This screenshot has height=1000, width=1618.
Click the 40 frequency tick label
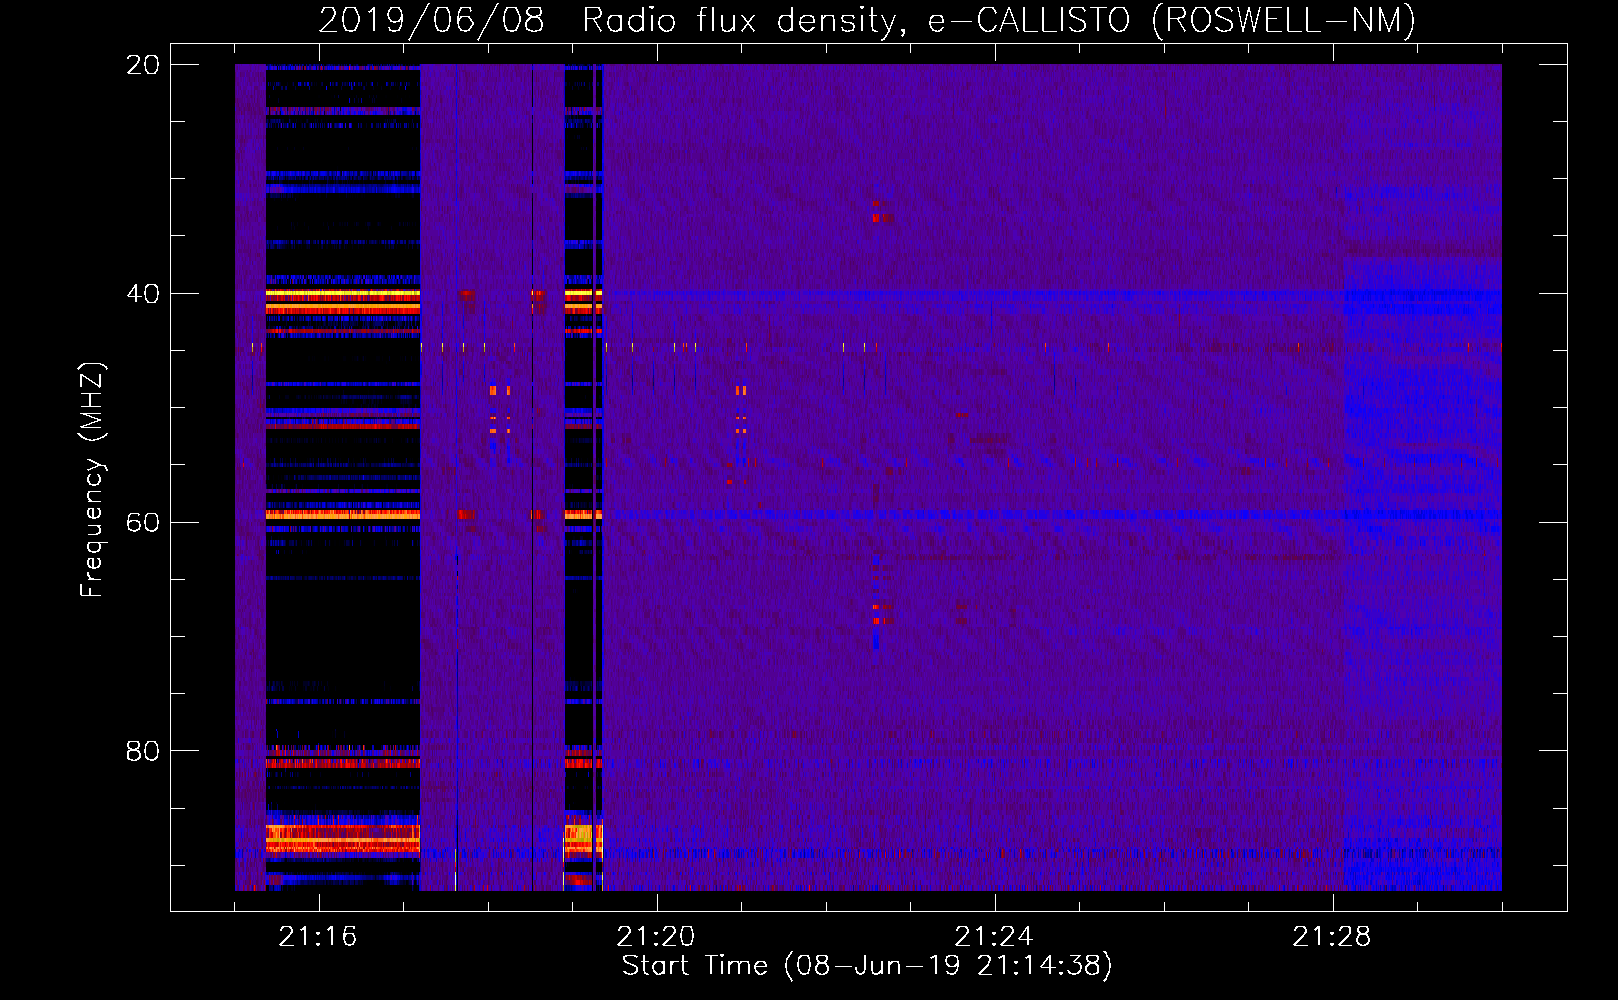click(143, 294)
